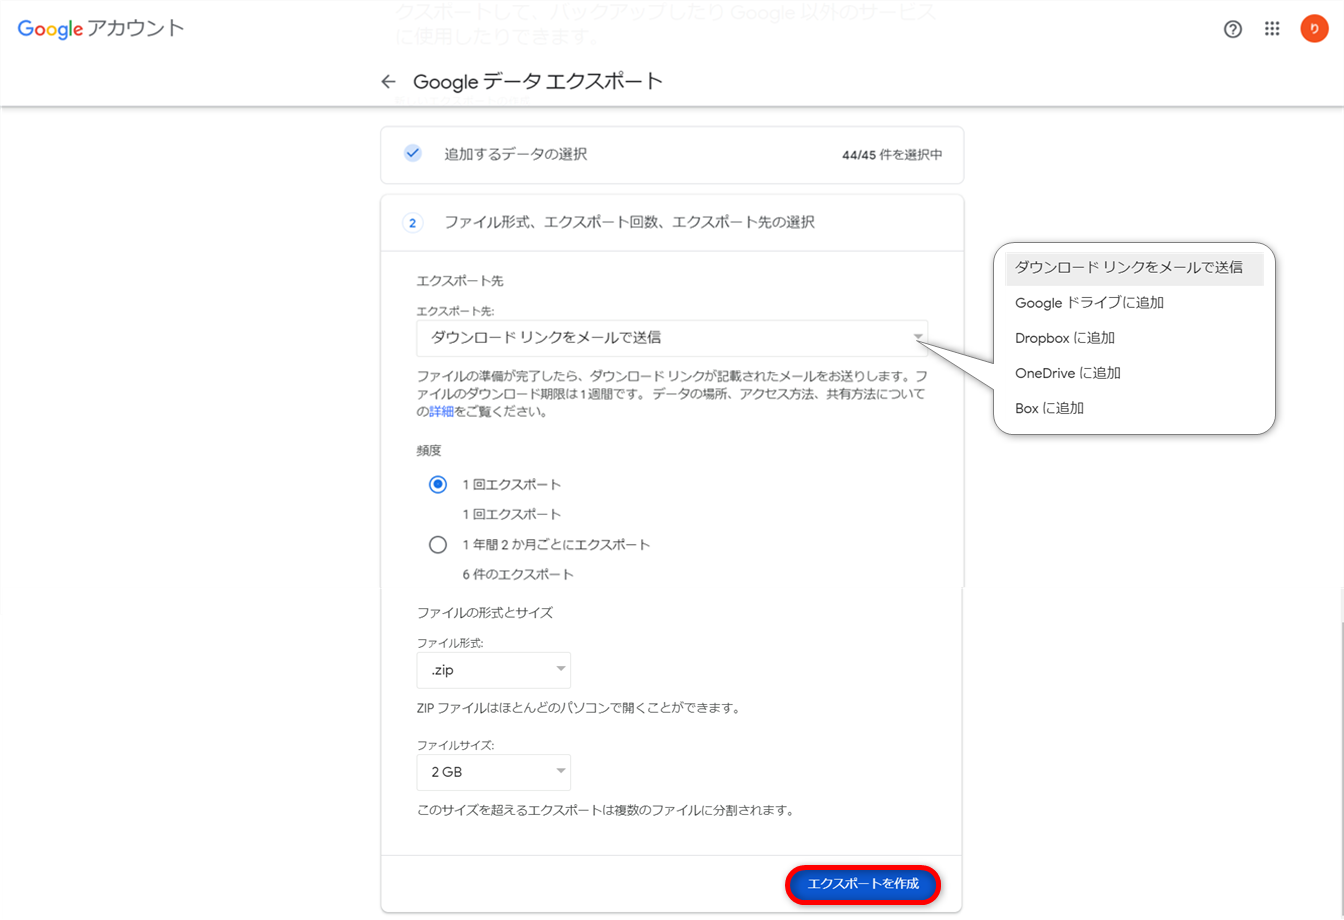Click the back arrow beside Google データ エクスポート

click(x=389, y=82)
